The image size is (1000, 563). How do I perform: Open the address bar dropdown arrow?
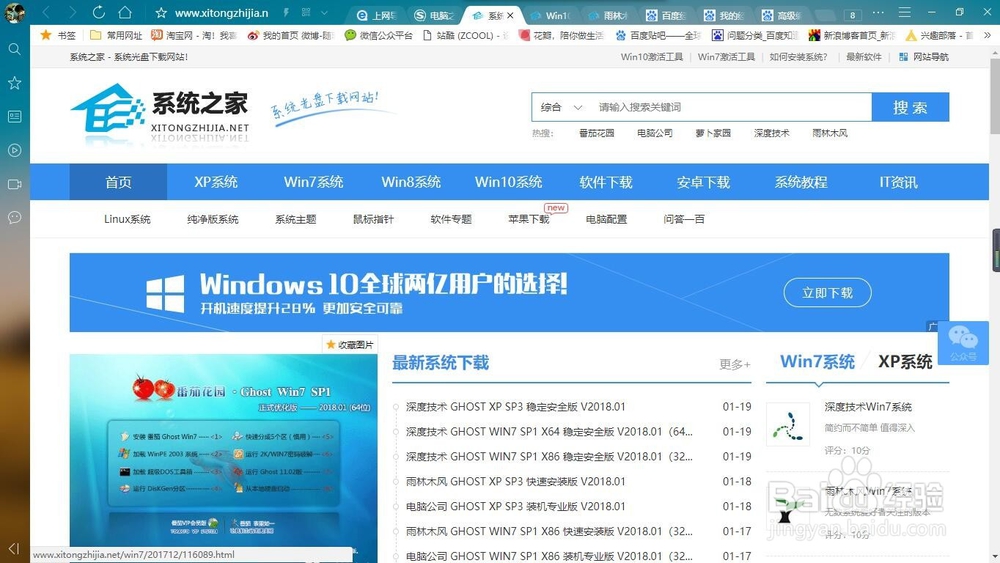(x=325, y=13)
